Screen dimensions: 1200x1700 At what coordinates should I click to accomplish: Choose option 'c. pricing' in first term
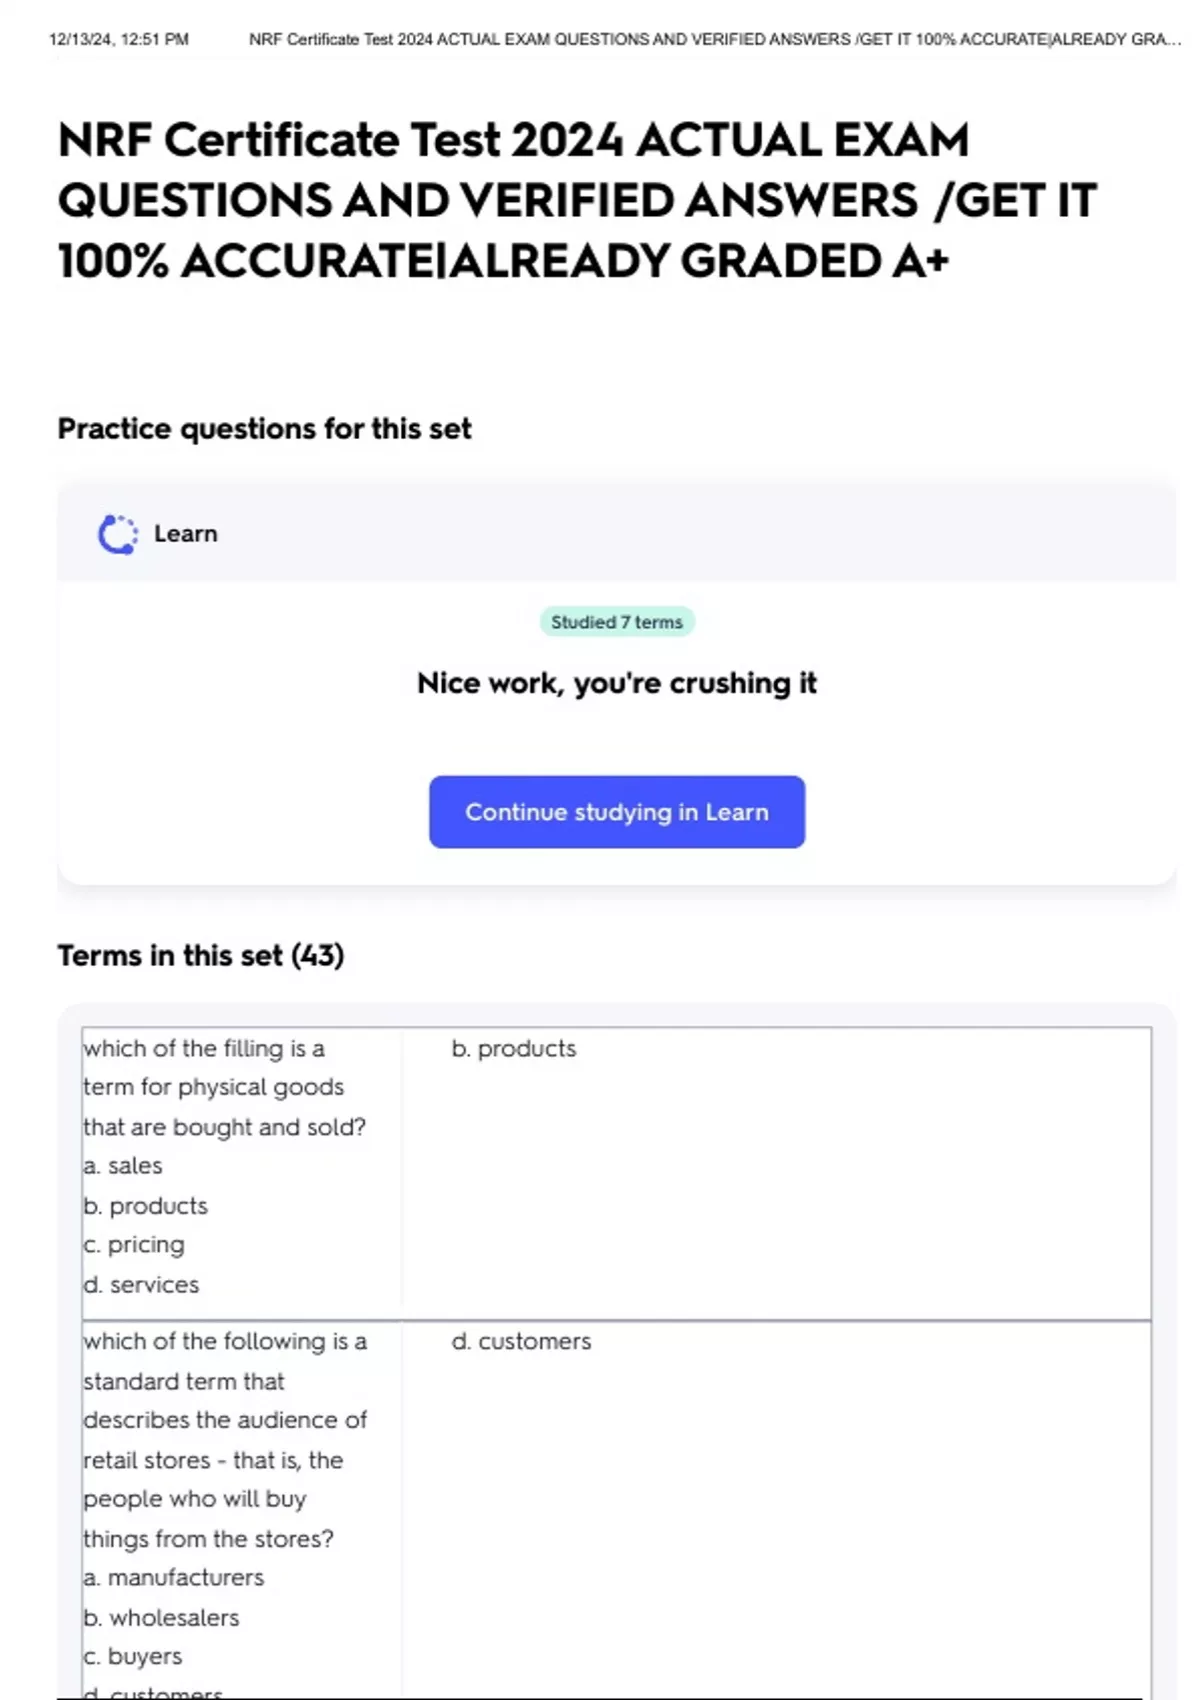point(134,1245)
